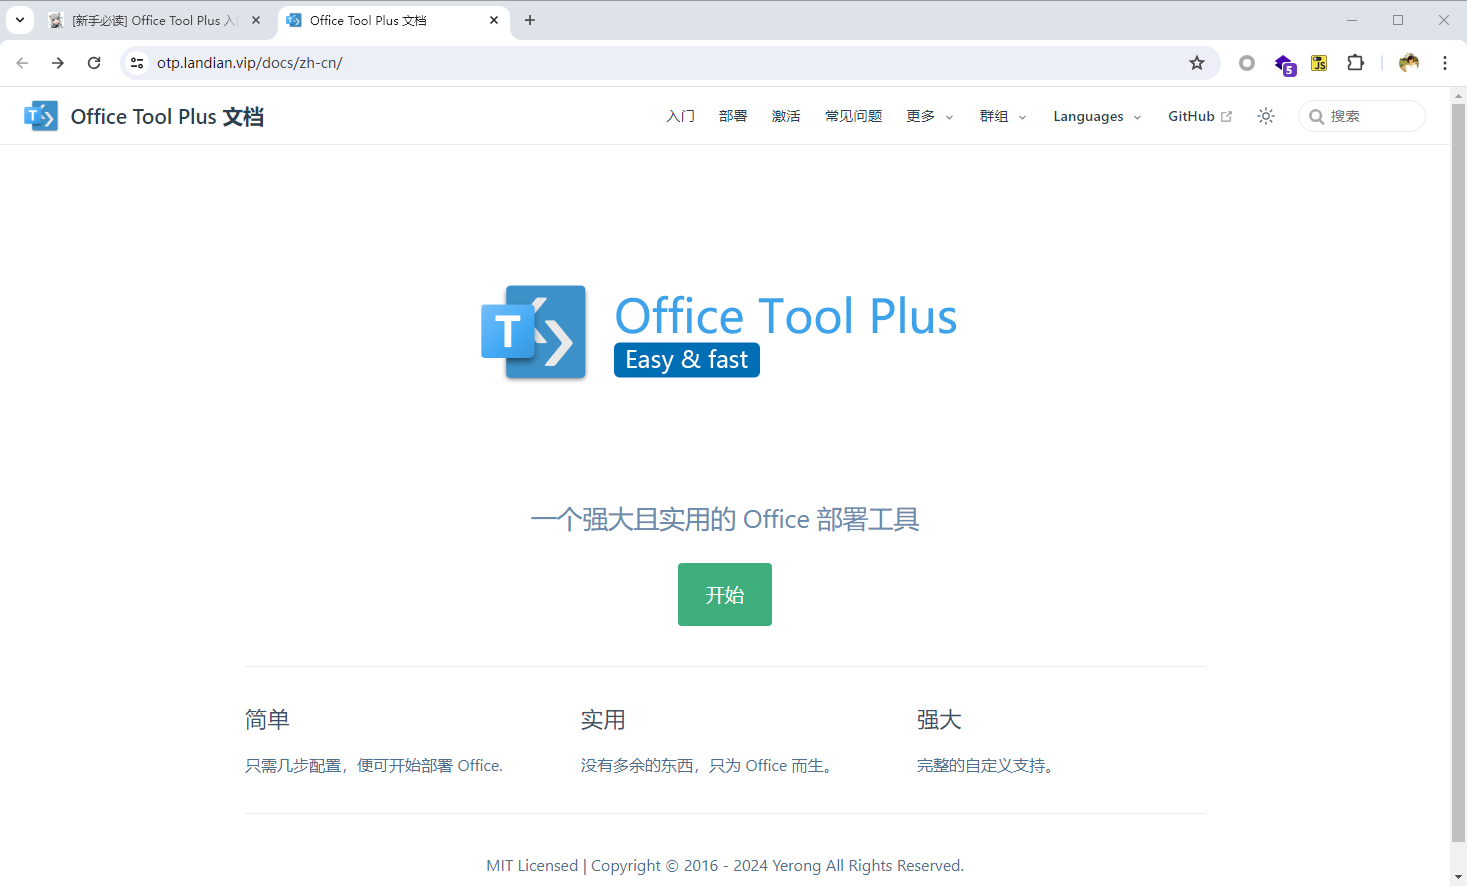Image resolution: width=1467 pixels, height=886 pixels.
Task: Open the GitHub external link
Action: [x=1199, y=116]
